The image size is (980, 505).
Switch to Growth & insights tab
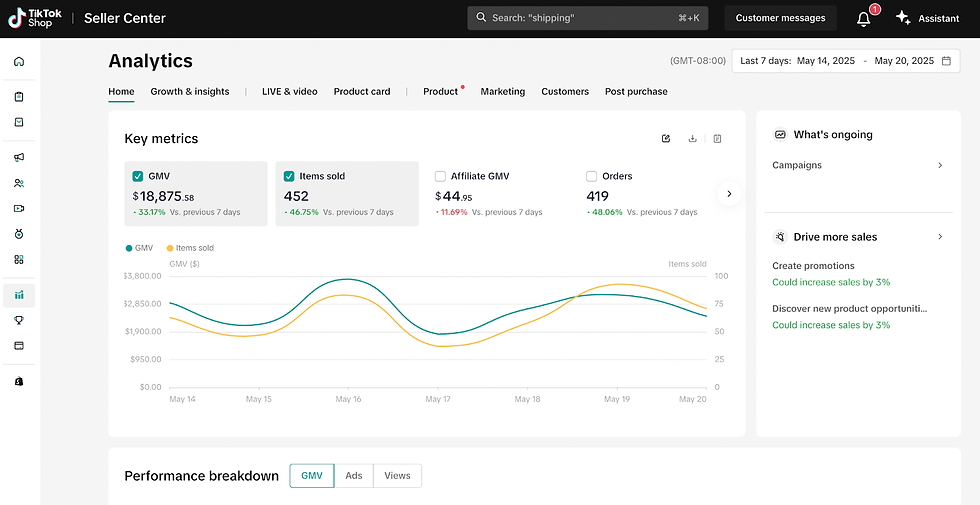click(190, 91)
